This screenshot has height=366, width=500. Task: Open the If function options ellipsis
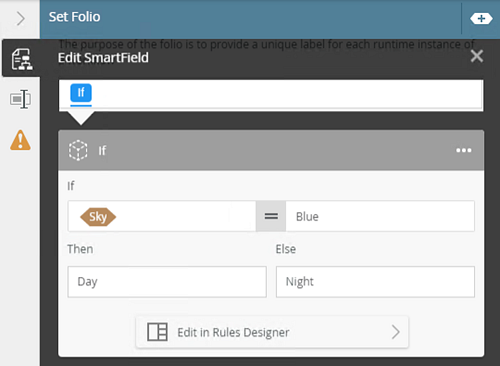tap(464, 150)
